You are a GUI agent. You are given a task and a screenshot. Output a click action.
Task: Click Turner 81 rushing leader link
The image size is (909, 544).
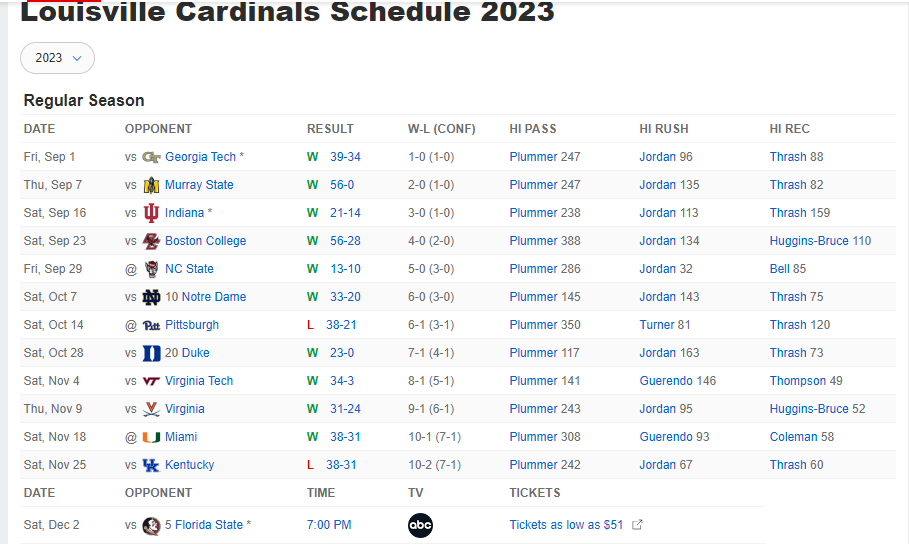pos(665,325)
